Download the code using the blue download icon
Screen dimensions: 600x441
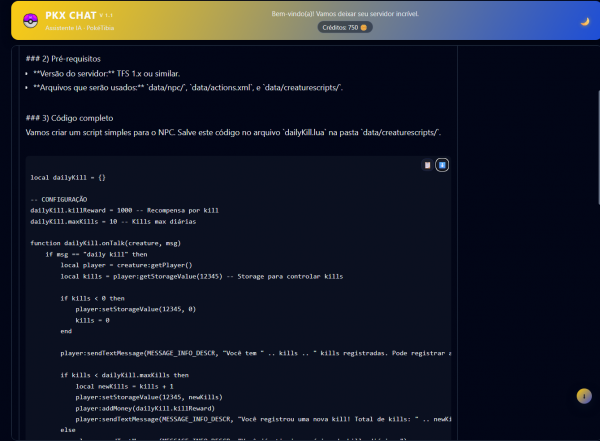point(442,164)
